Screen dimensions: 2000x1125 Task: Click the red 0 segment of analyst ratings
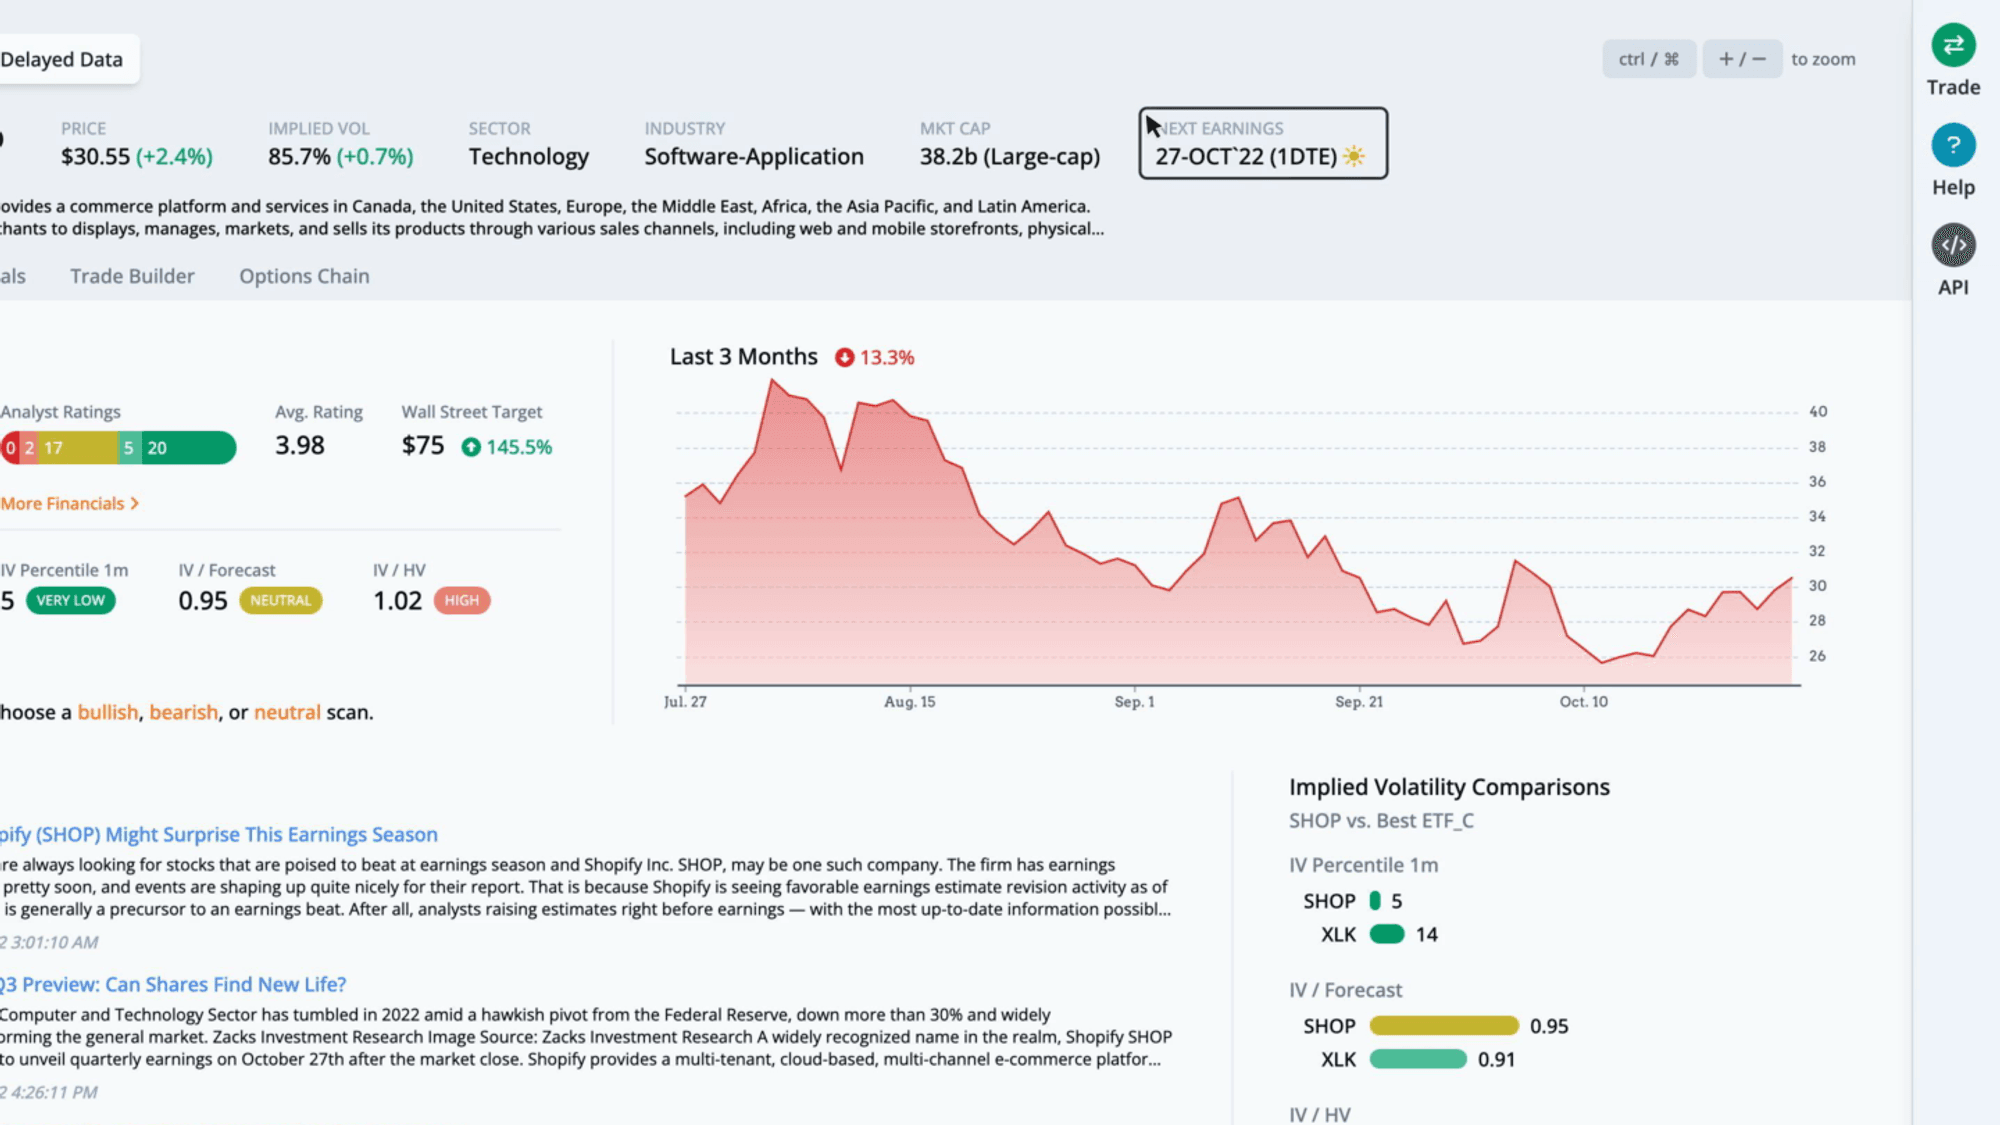[x=10, y=447]
